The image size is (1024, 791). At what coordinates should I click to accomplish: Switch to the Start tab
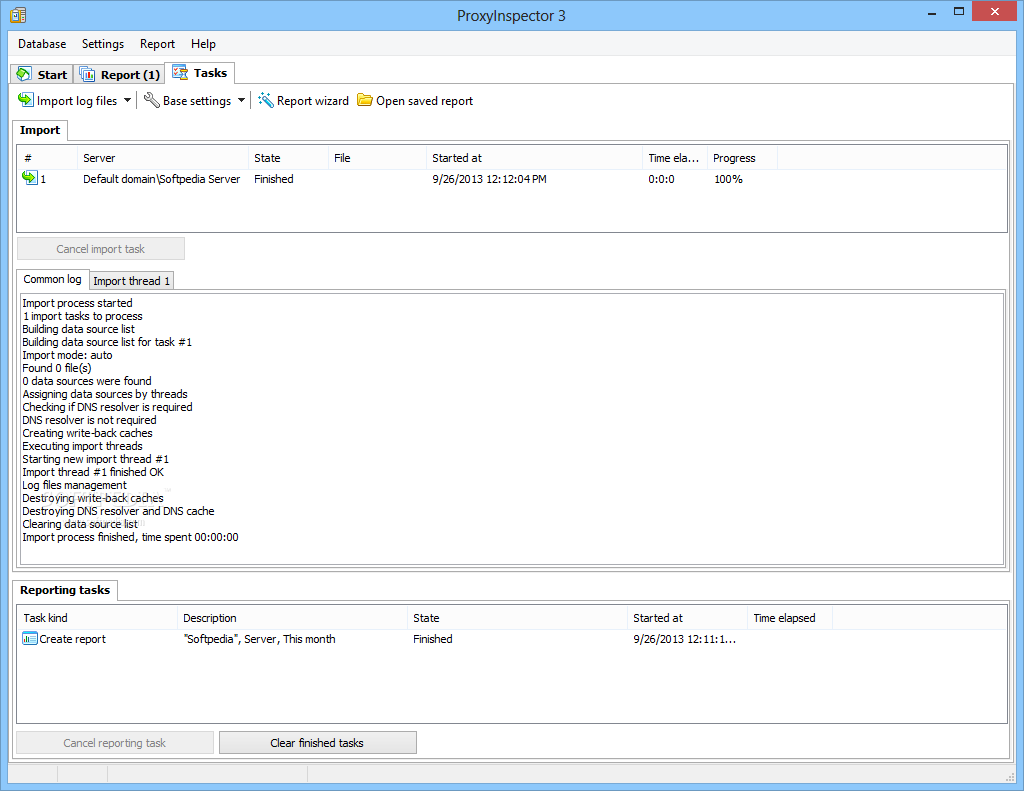[42, 74]
